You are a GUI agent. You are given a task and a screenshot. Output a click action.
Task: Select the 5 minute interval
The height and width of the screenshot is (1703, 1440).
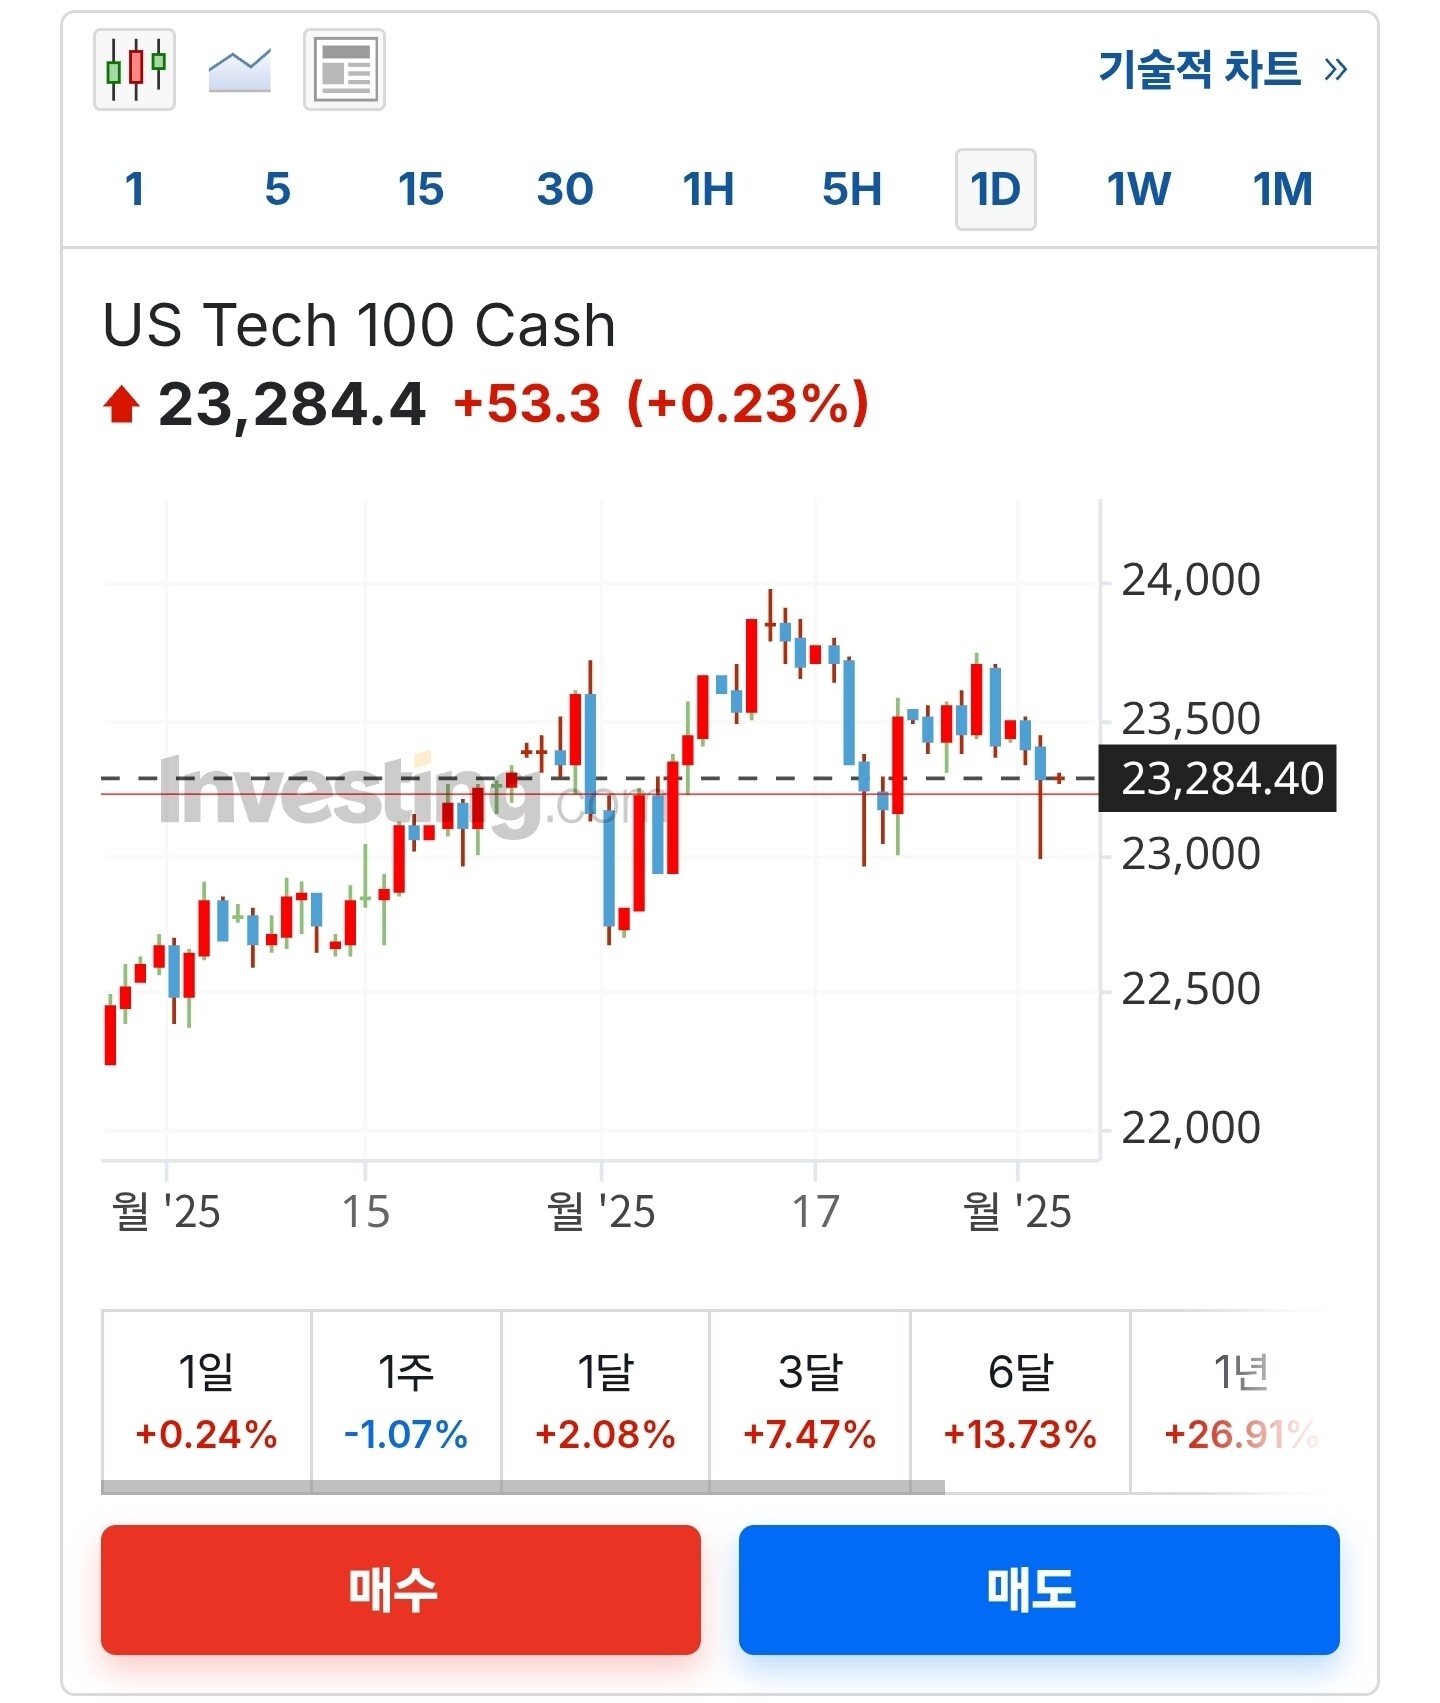point(278,189)
